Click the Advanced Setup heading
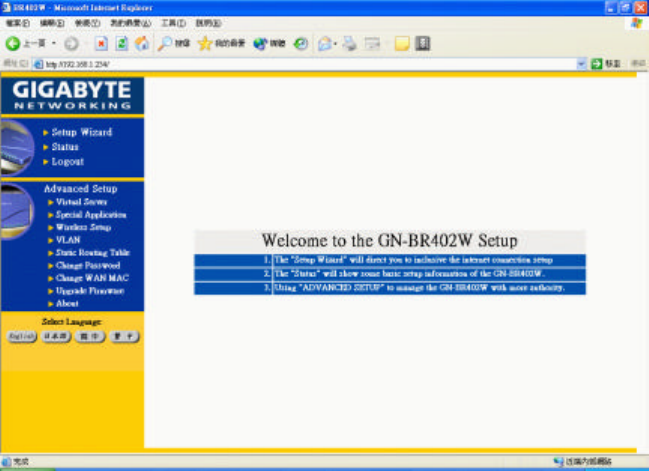This screenshot has height=471, width=649. click(81, 189)
